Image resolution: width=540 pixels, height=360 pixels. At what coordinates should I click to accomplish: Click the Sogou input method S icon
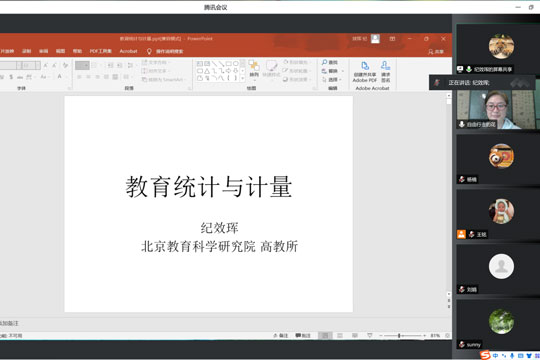coord(485,355)
